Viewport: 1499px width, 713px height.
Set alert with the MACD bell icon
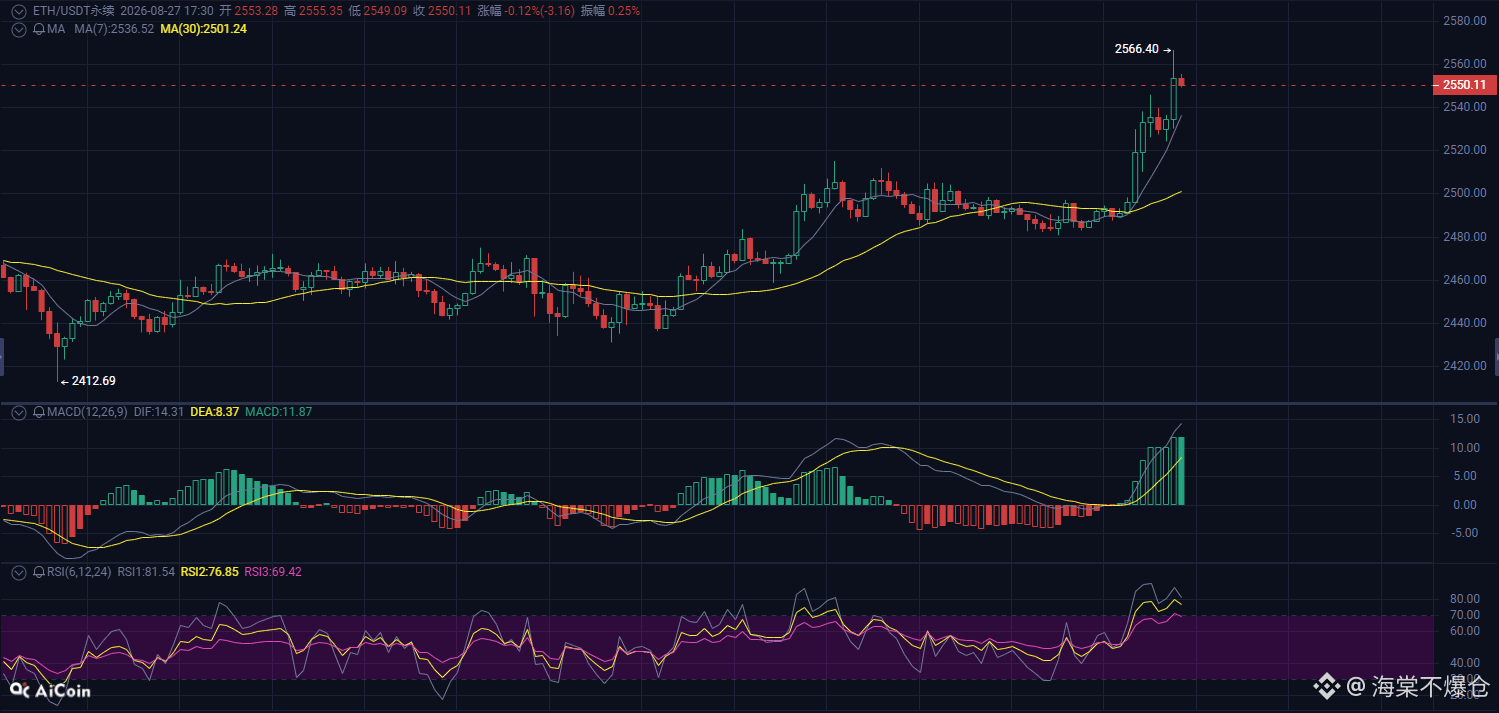pos(38,412)
